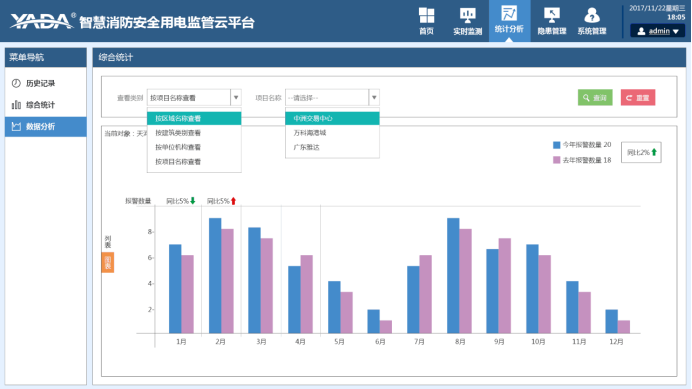Expand the 项目名称 dropdown arrow
The image size is (692, 389).
(x=374, y=98)
